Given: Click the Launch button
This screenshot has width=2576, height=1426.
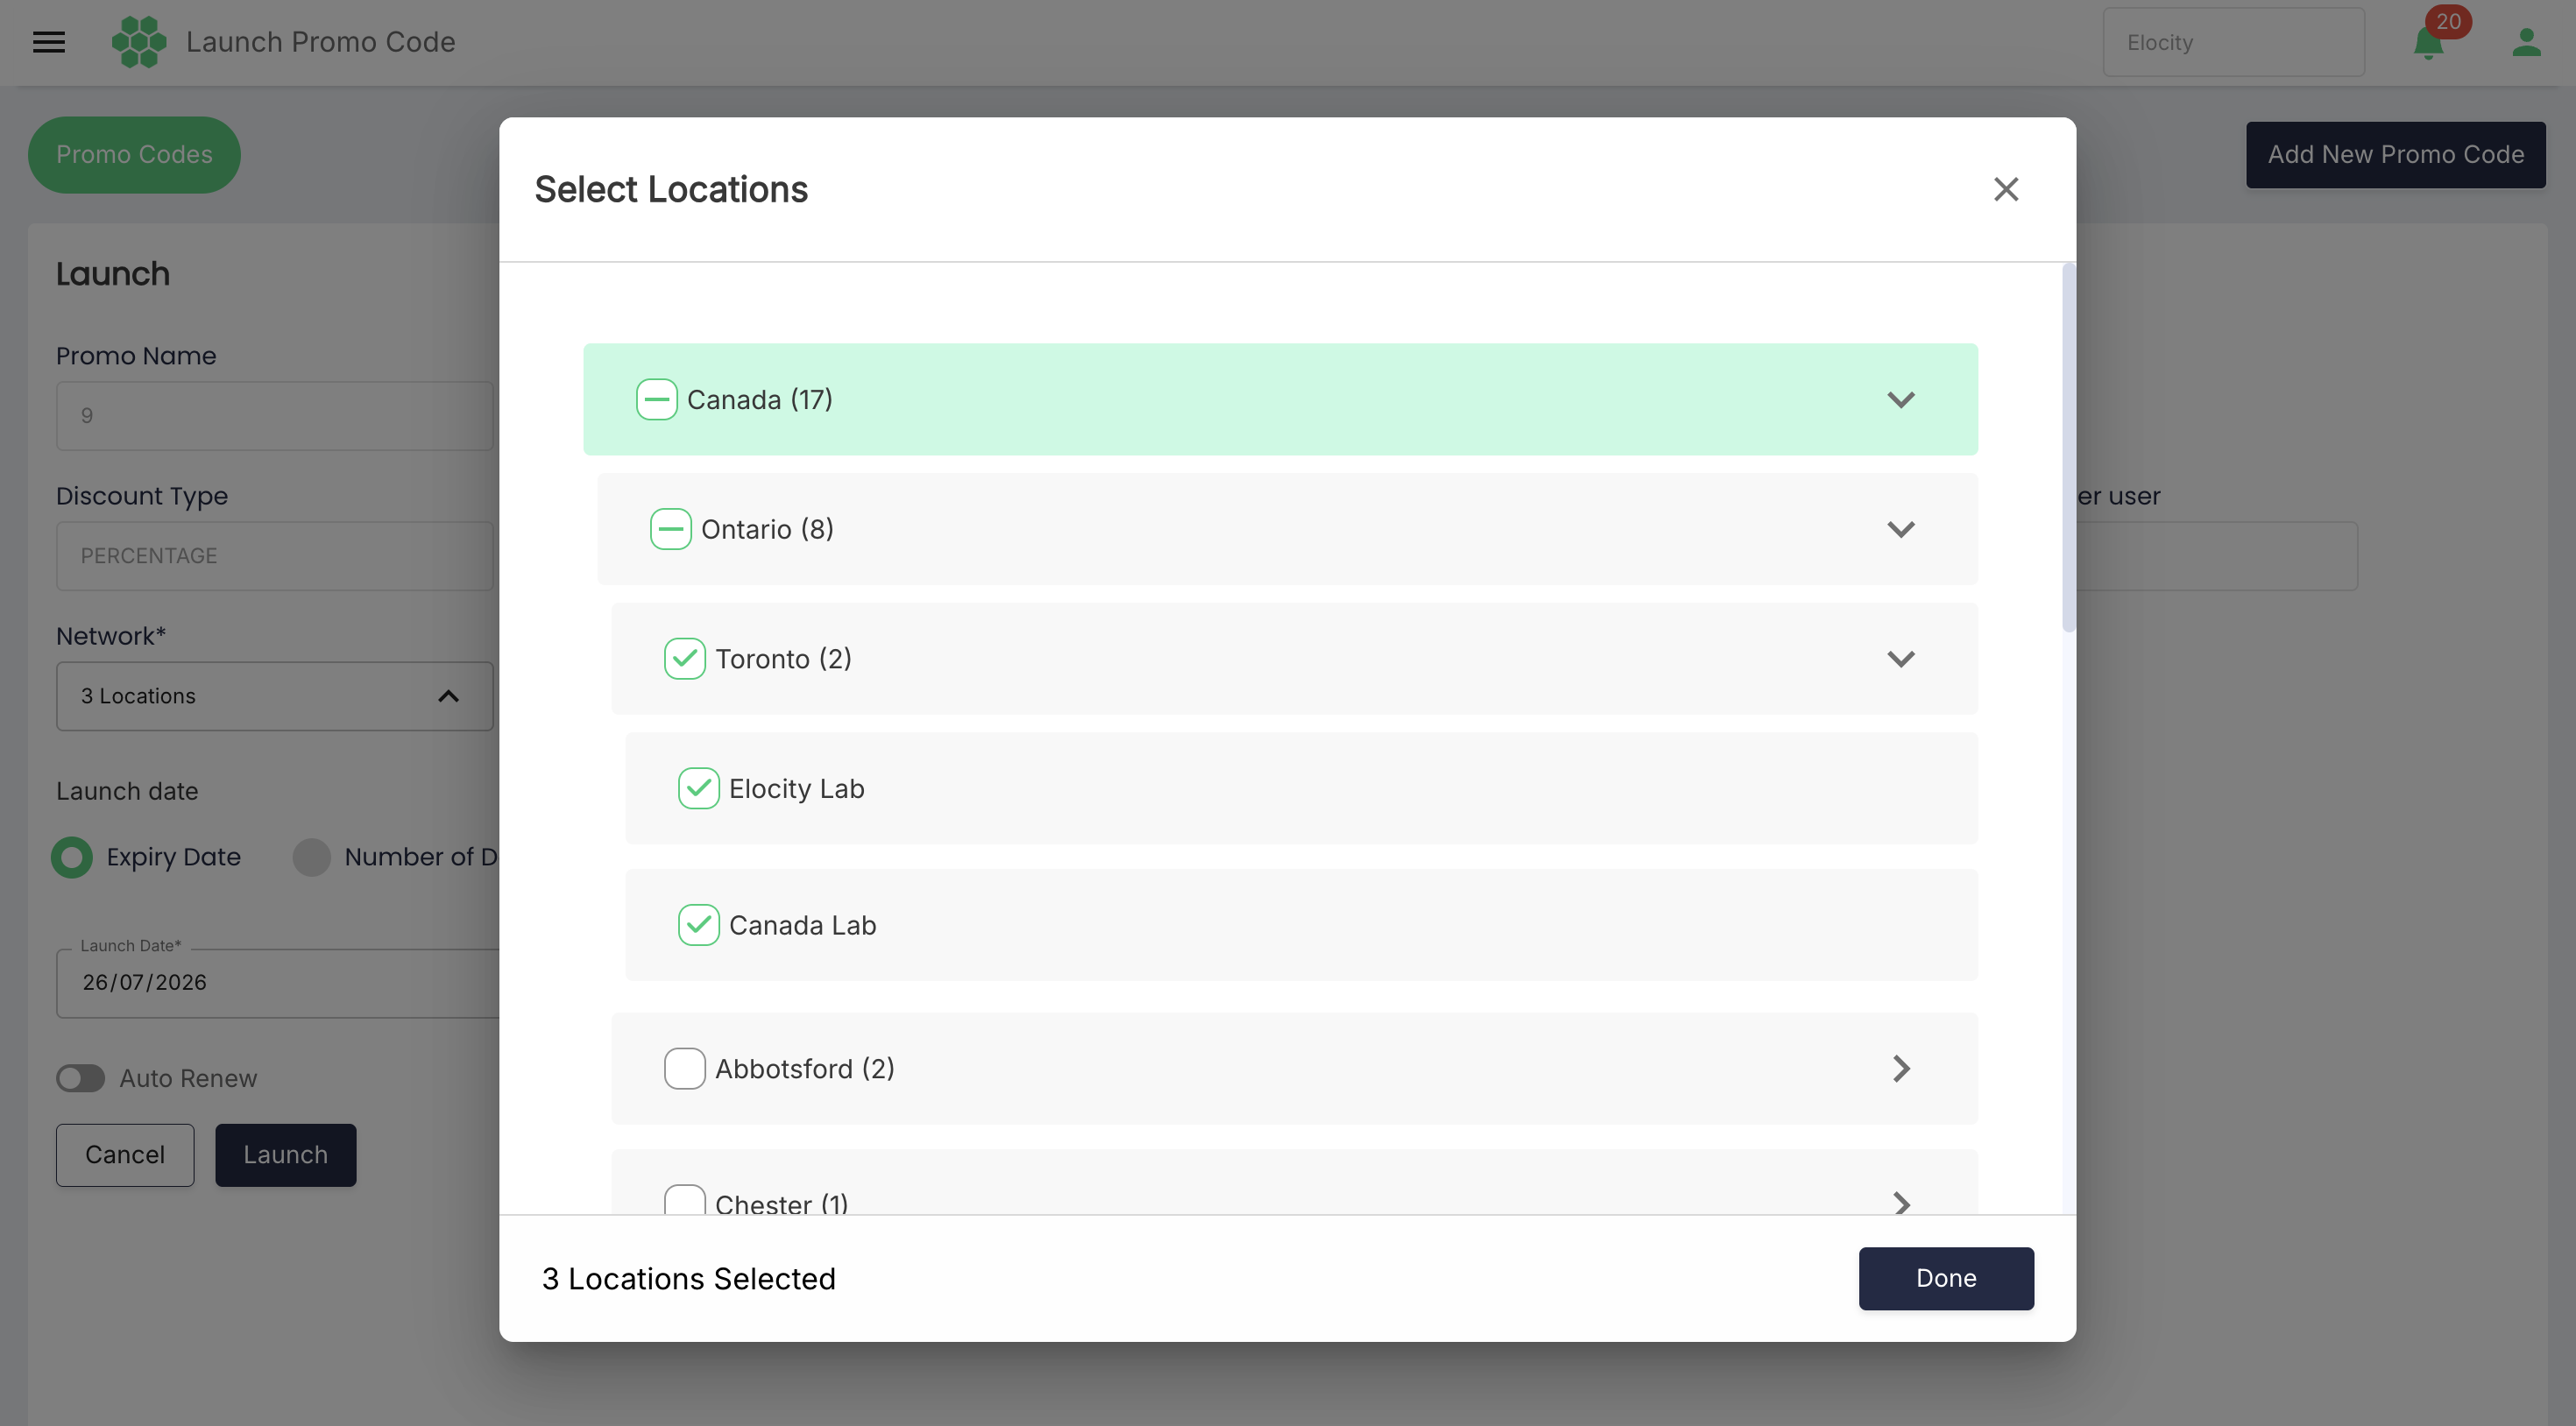Looking at the screenshot, I should [286, 1155].
